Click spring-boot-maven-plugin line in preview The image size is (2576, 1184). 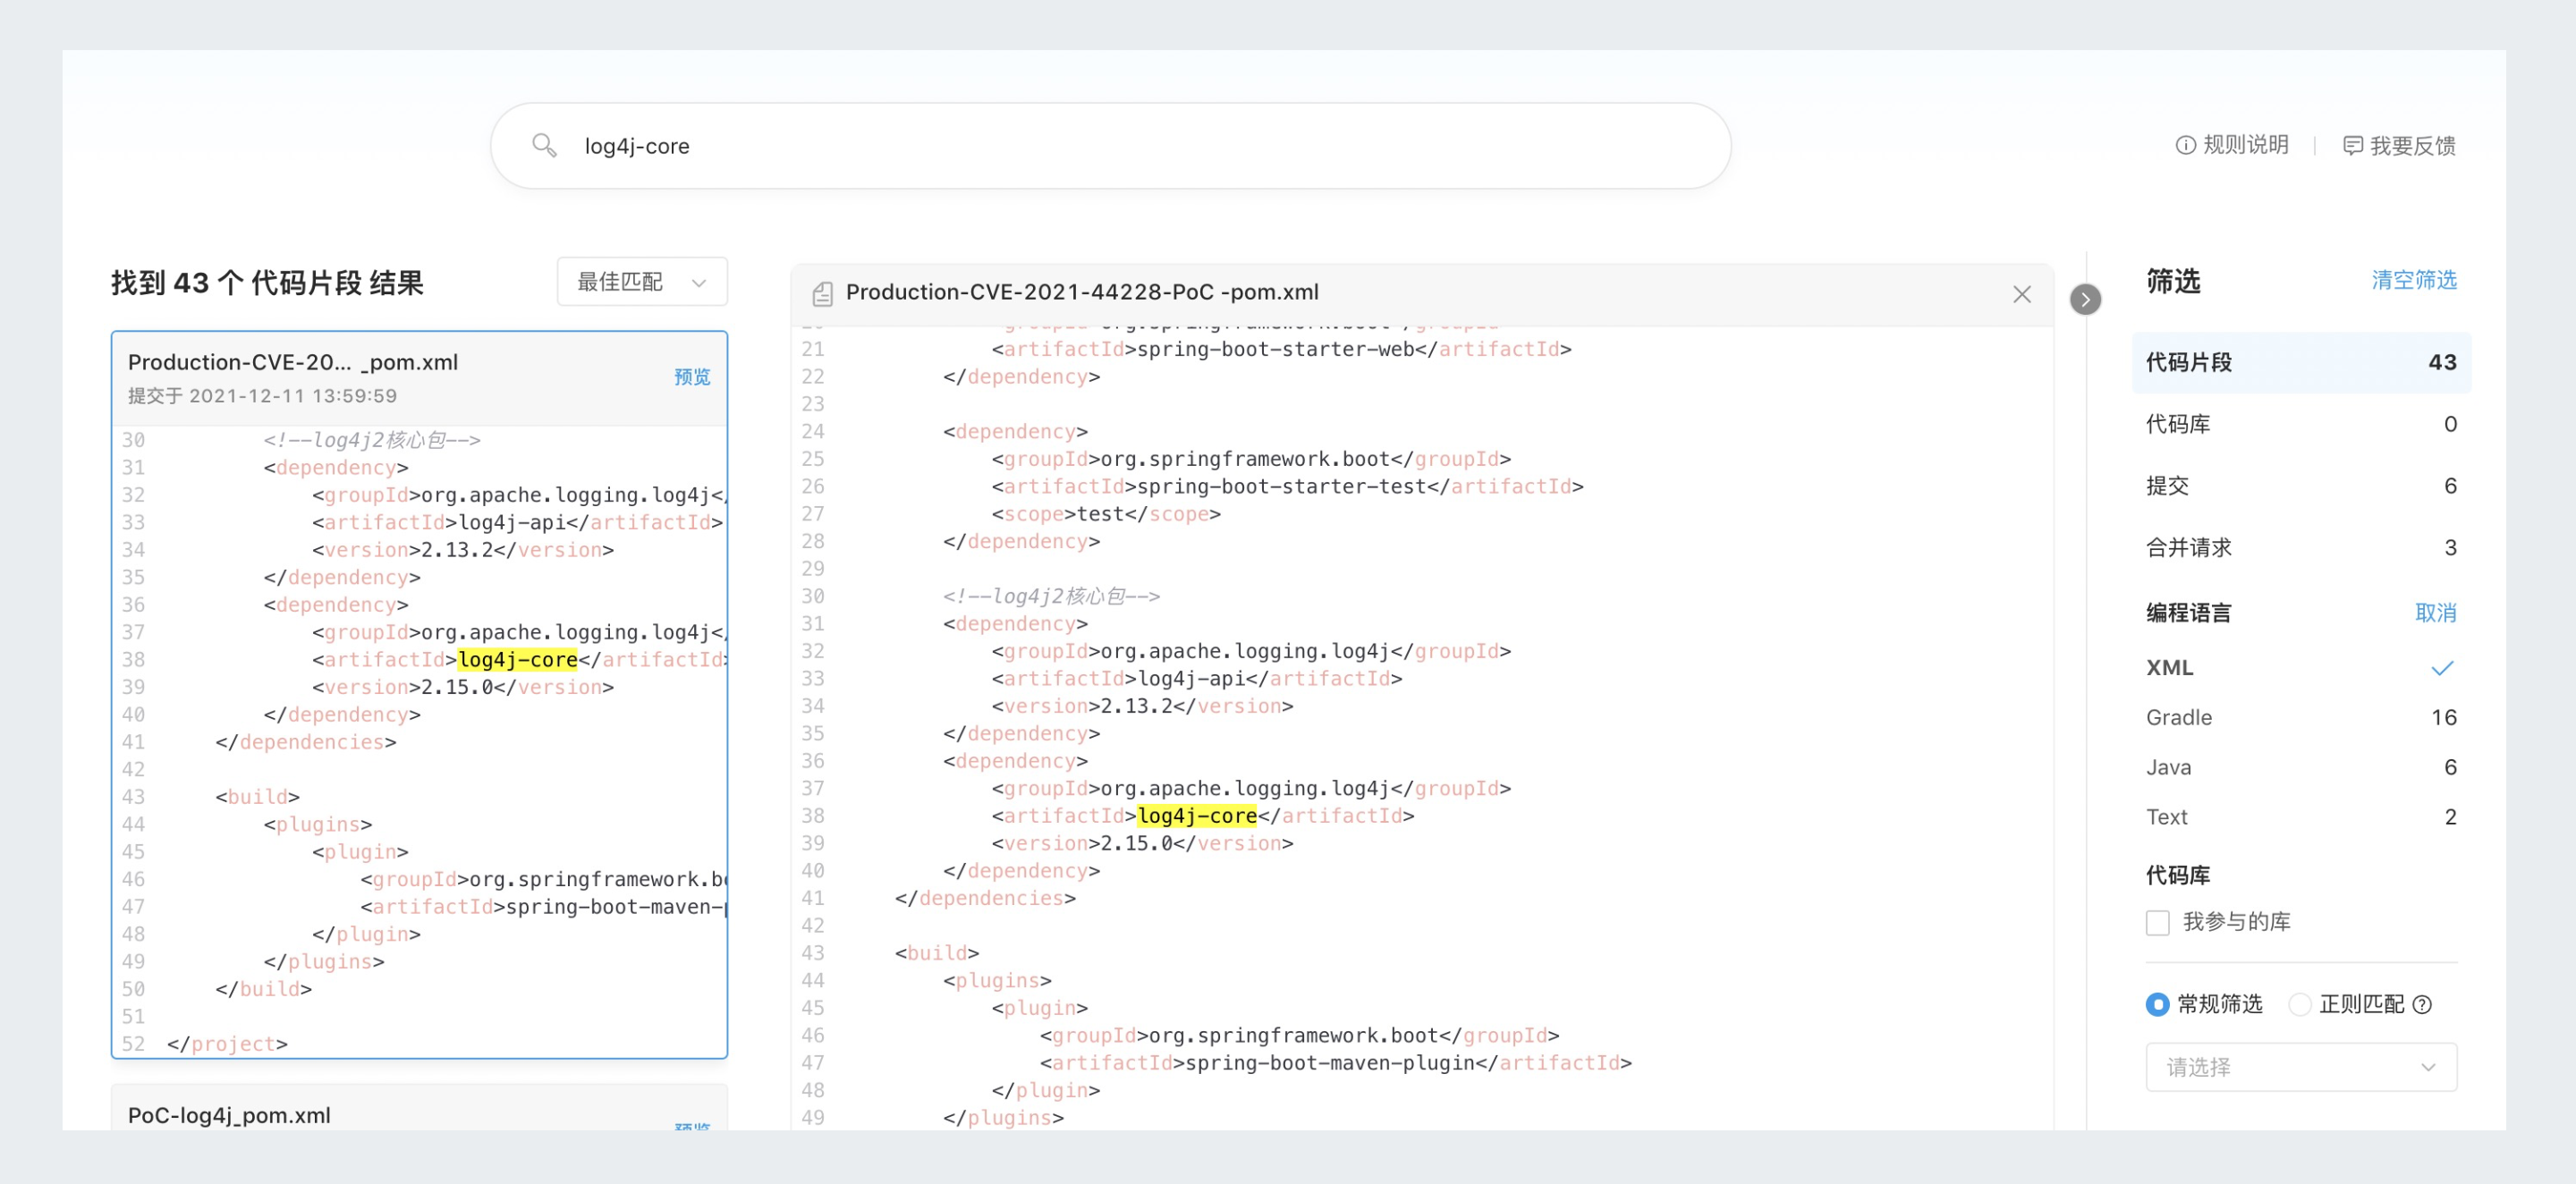1335,1063
